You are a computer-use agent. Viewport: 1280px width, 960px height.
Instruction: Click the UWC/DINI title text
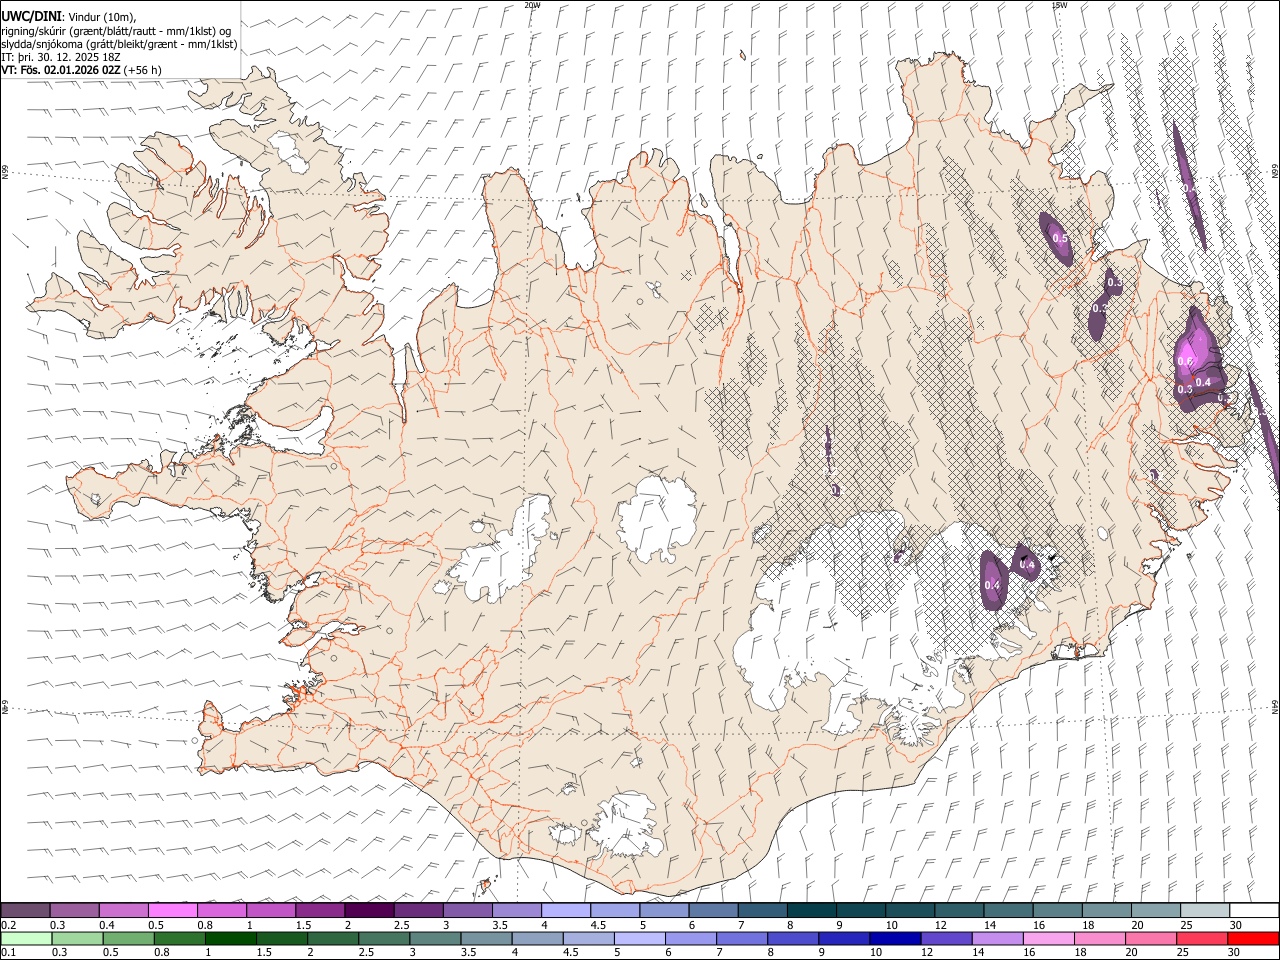[31, 16]
